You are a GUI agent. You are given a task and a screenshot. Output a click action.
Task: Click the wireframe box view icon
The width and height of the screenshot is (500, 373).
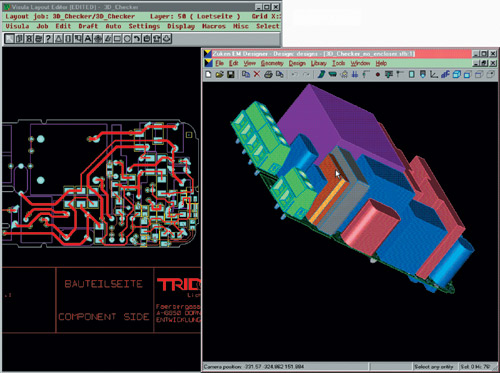click(x=478, y=75)
